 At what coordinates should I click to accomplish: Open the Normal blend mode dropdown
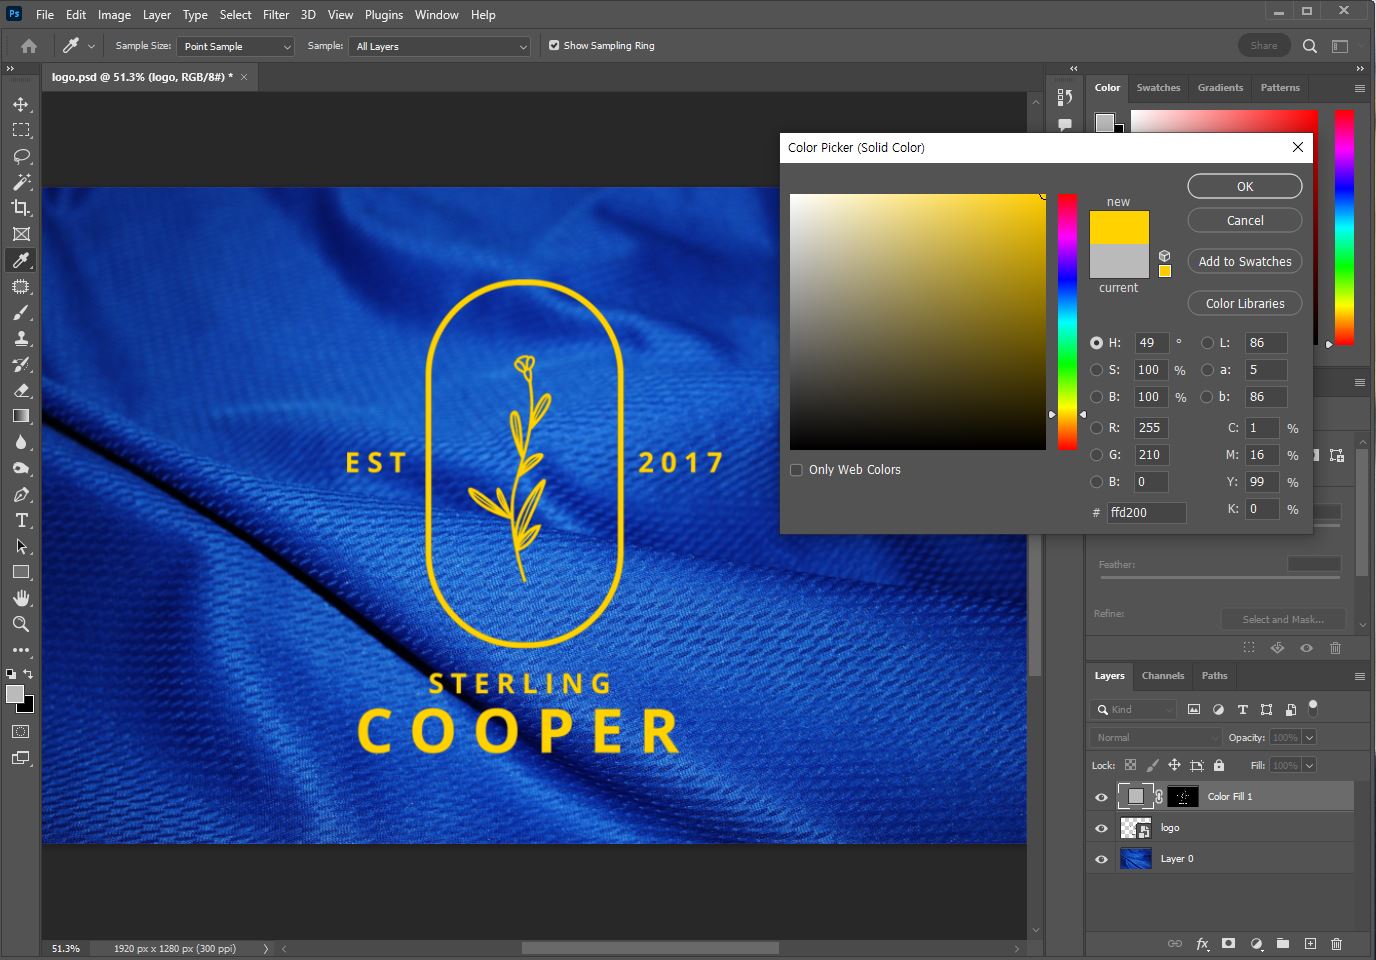1155,737
